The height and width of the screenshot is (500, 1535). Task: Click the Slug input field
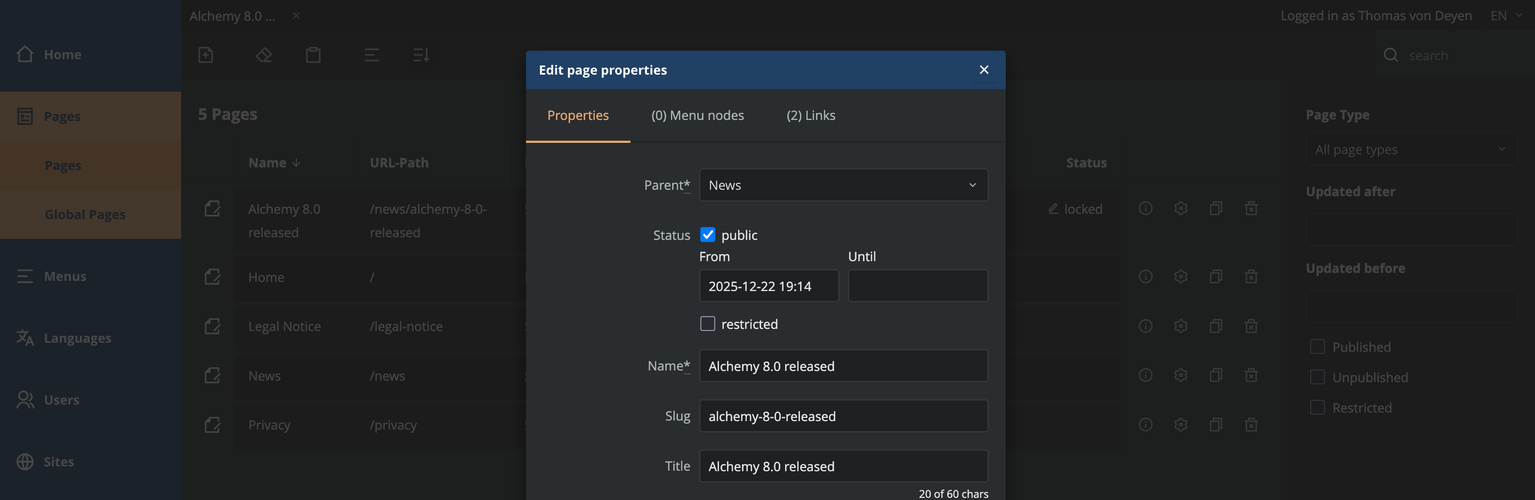point(843,416)
